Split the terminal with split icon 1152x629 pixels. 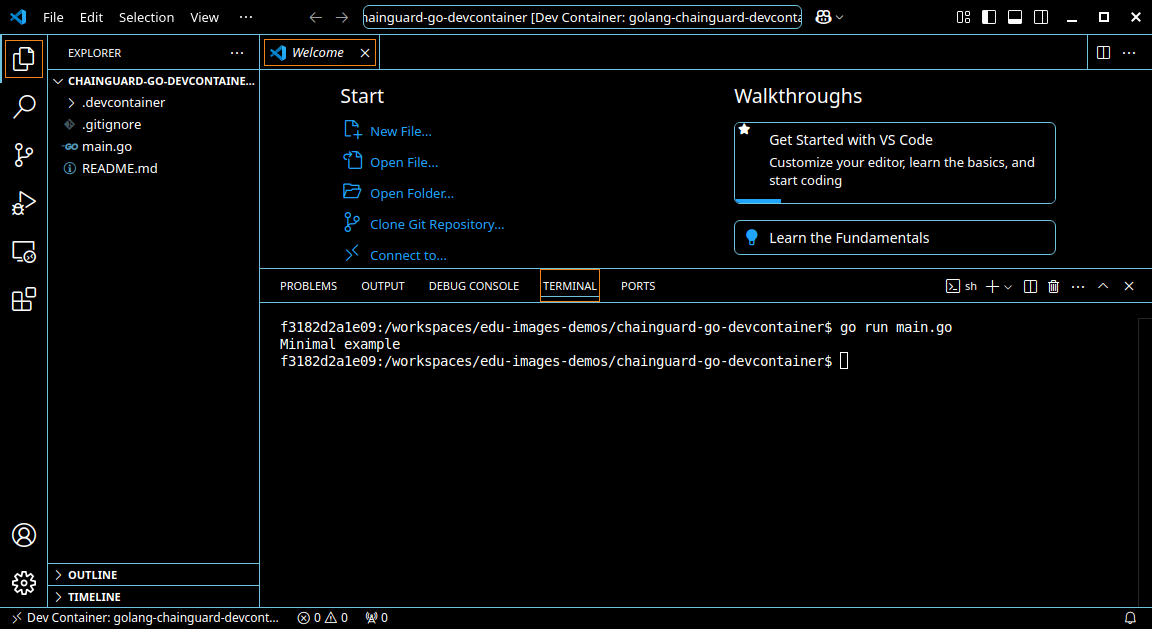(1030, 286)
